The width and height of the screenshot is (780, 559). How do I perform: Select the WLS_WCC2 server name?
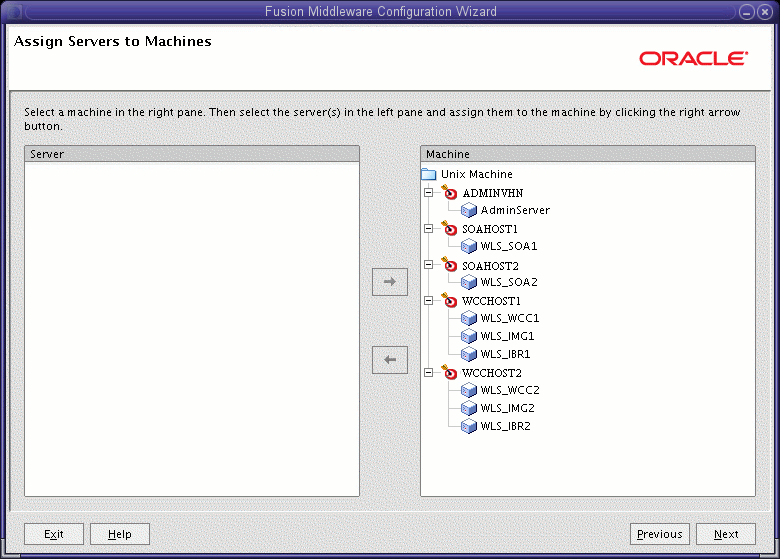(509, 390)
